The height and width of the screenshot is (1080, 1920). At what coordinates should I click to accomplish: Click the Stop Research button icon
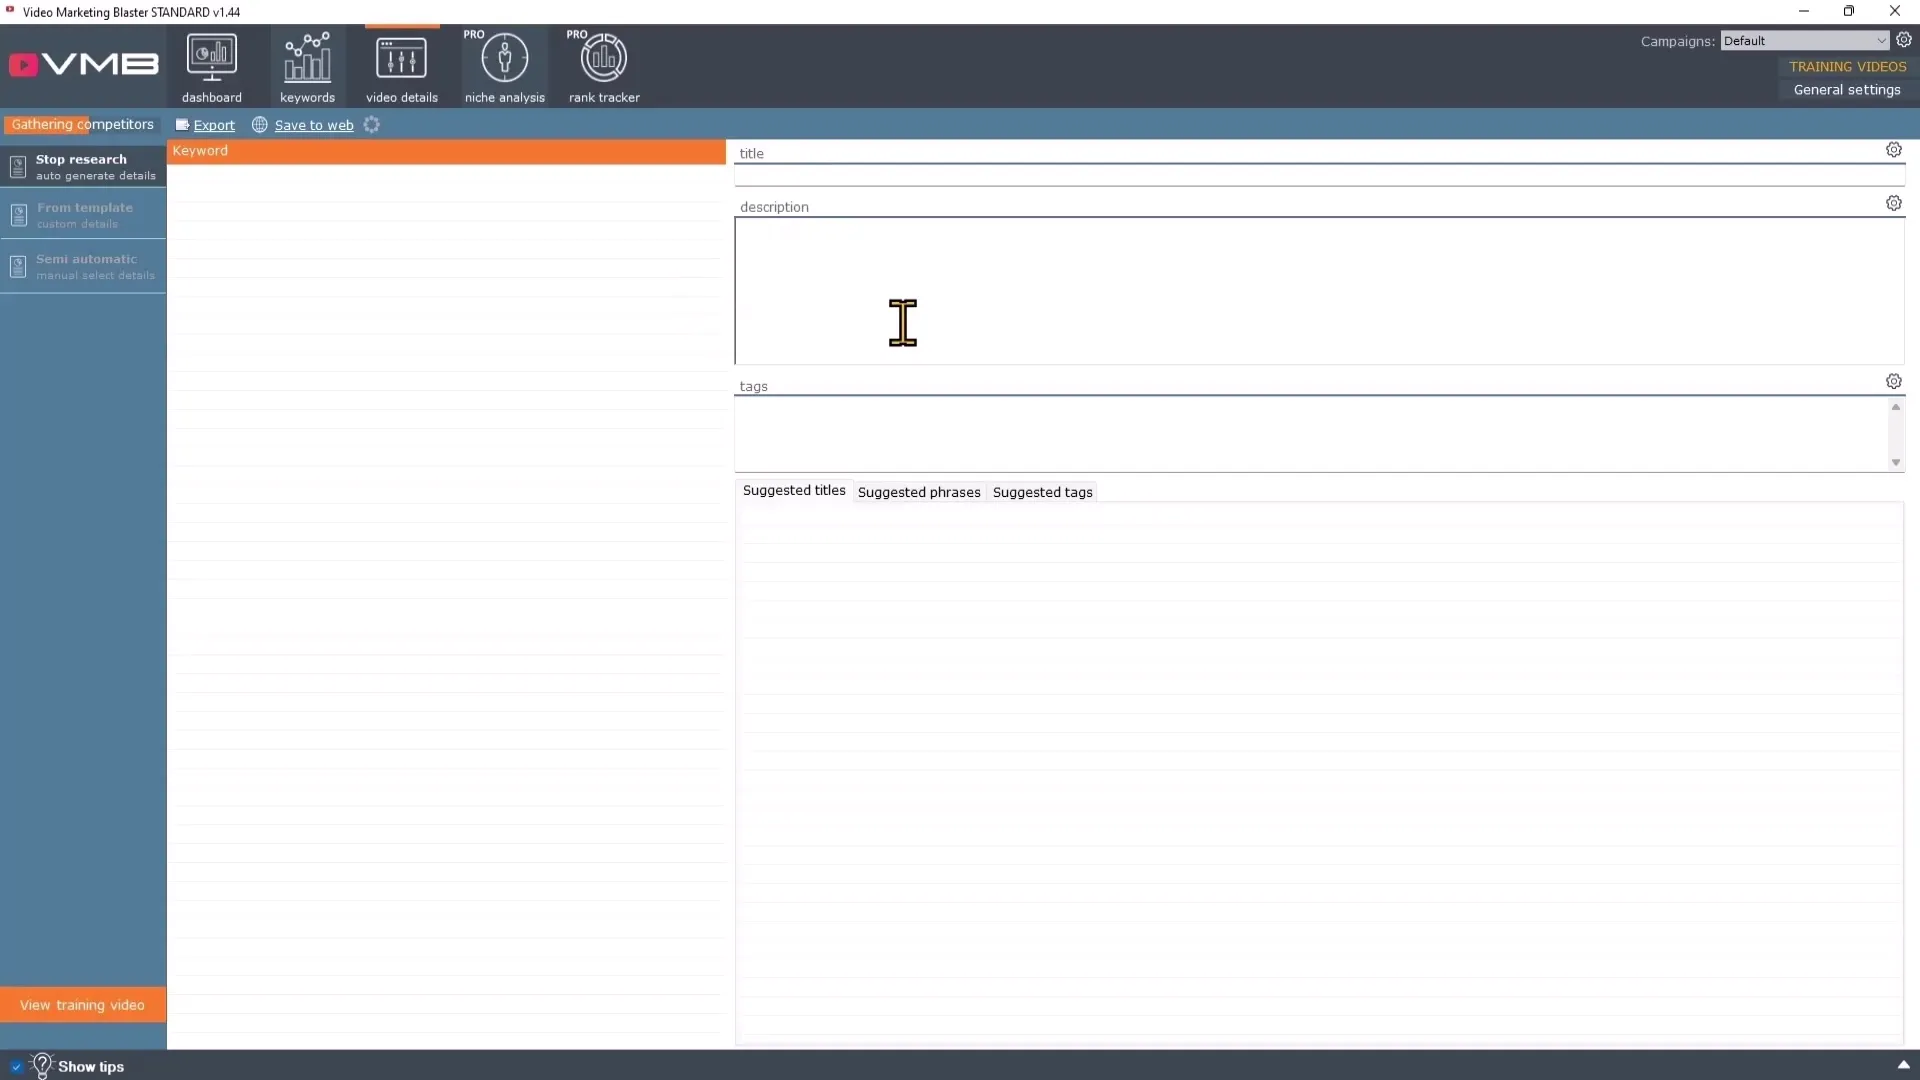(18, 166)
